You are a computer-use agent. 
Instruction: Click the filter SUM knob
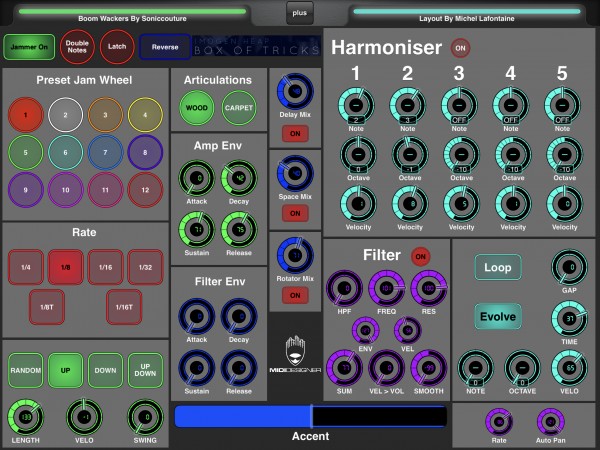pyautogui.click(x=344, y=368)
